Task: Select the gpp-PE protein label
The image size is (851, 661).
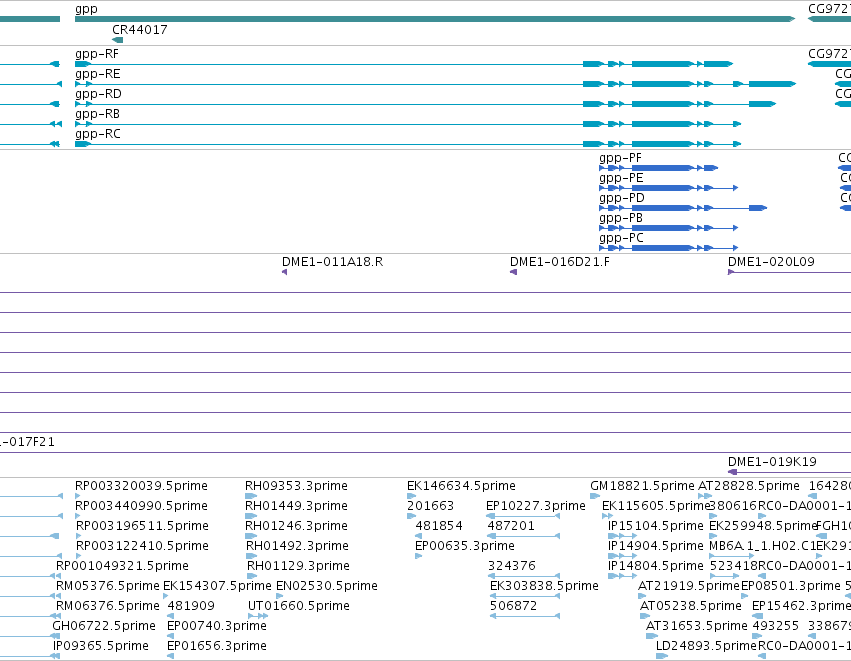Action: click(x=621, y=178)
